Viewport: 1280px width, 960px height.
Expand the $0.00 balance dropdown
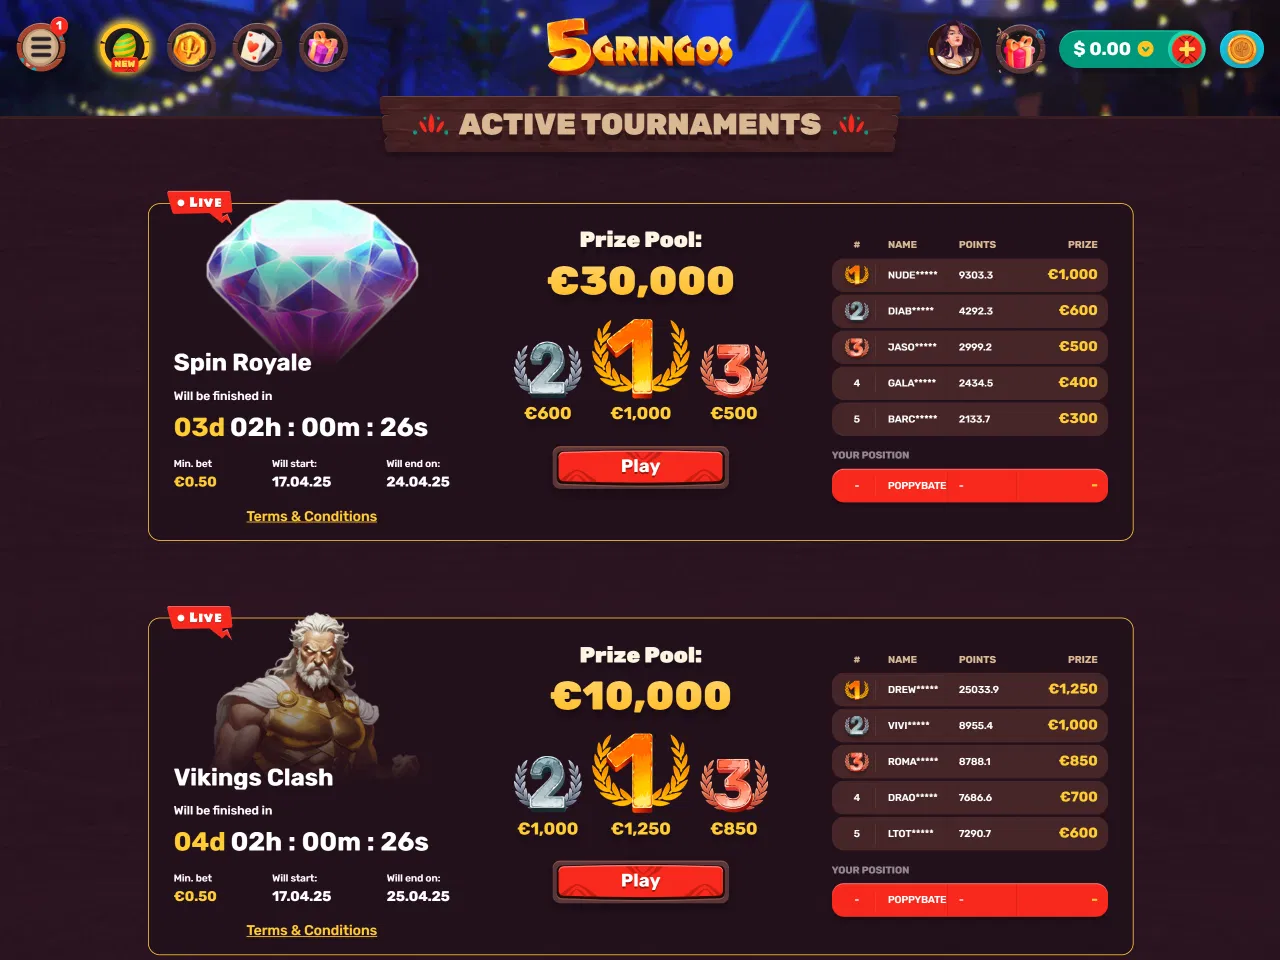[x=1146, y=49]
